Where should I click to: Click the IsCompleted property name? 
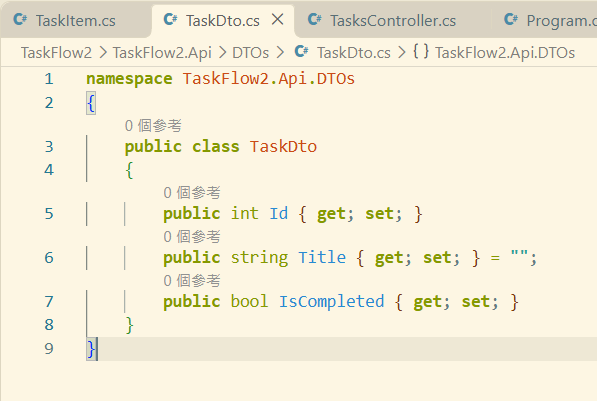point(332,302)
